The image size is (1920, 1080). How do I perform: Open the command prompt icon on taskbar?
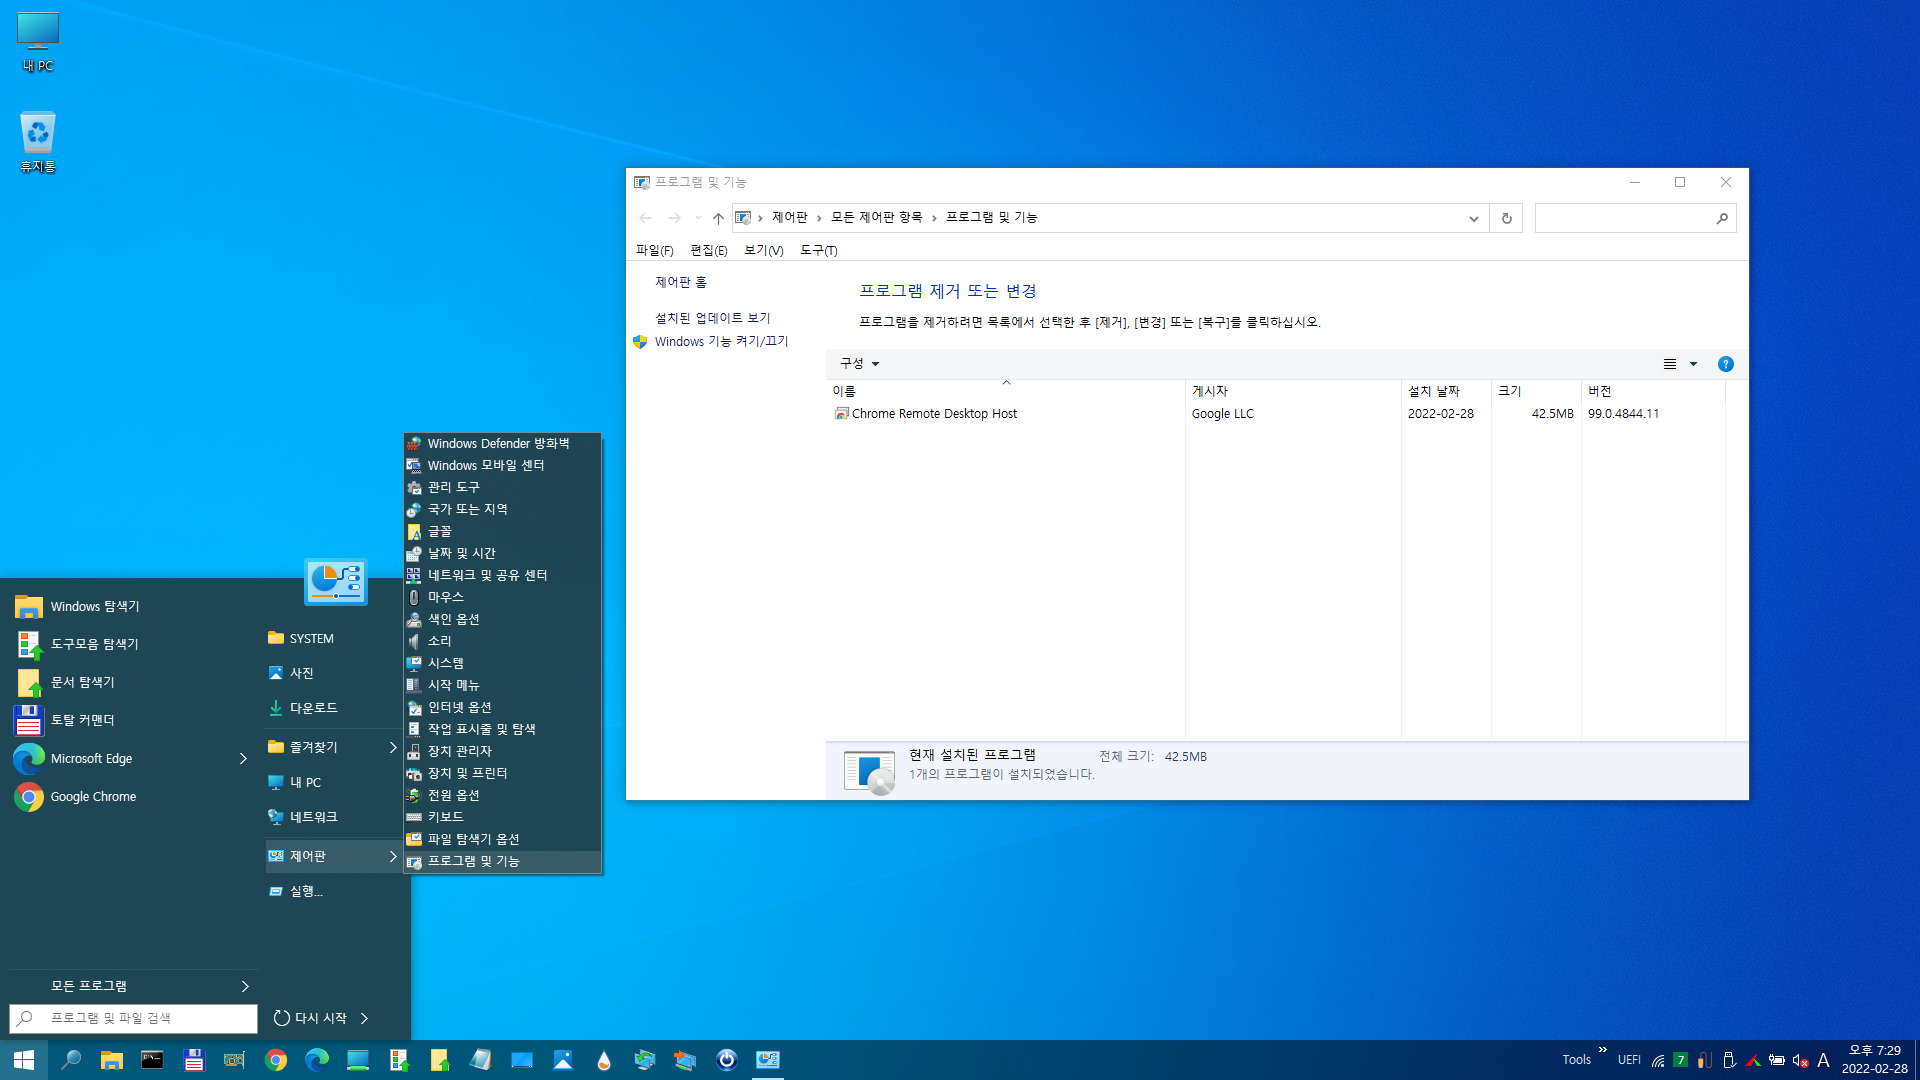pos(152,1060)
